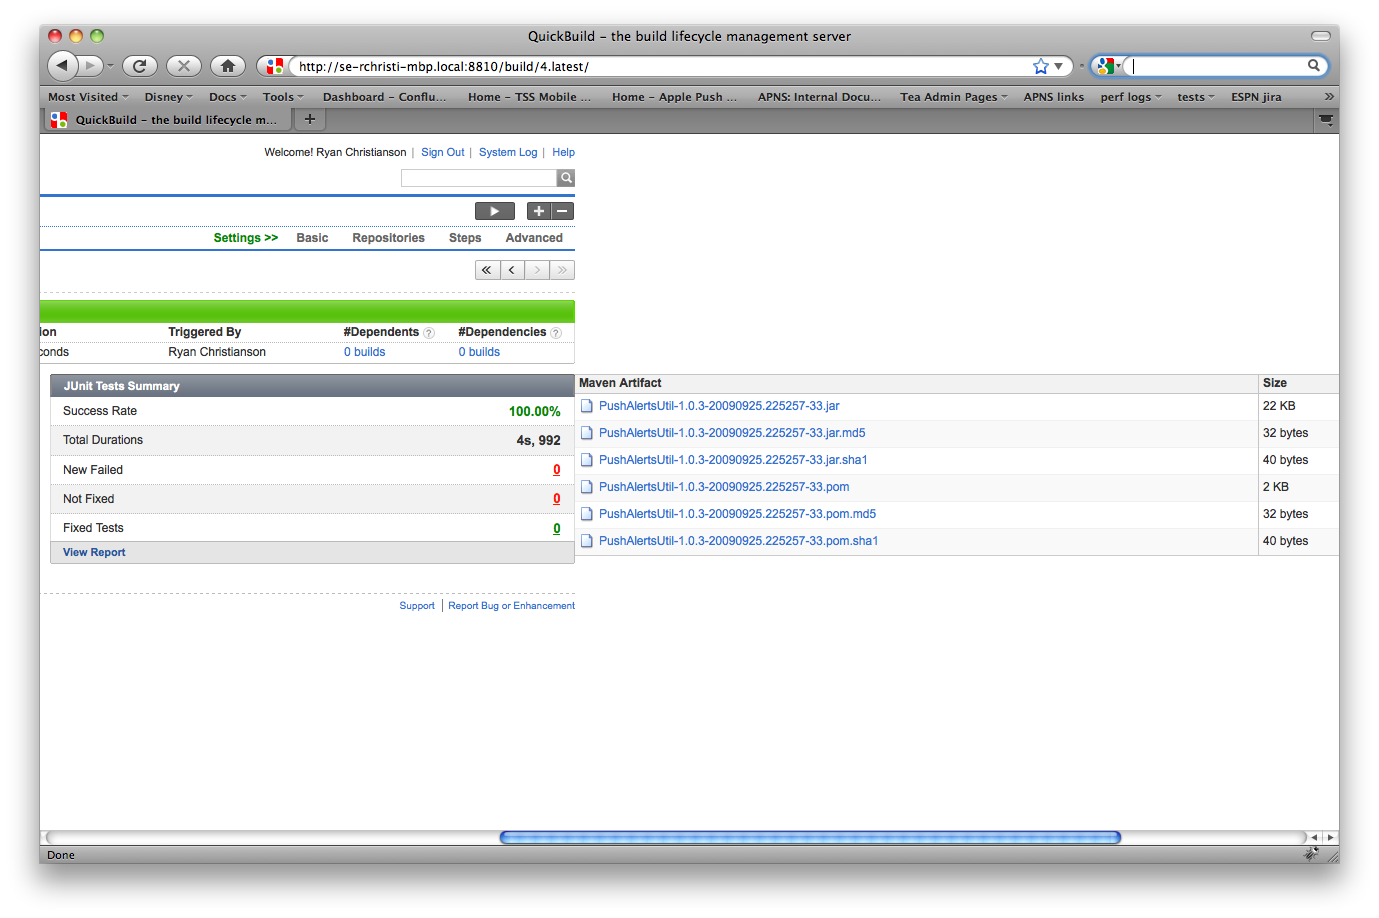Click the run build play button
The width and height of the screenshot is (1379, 918).
coord(494,211)
